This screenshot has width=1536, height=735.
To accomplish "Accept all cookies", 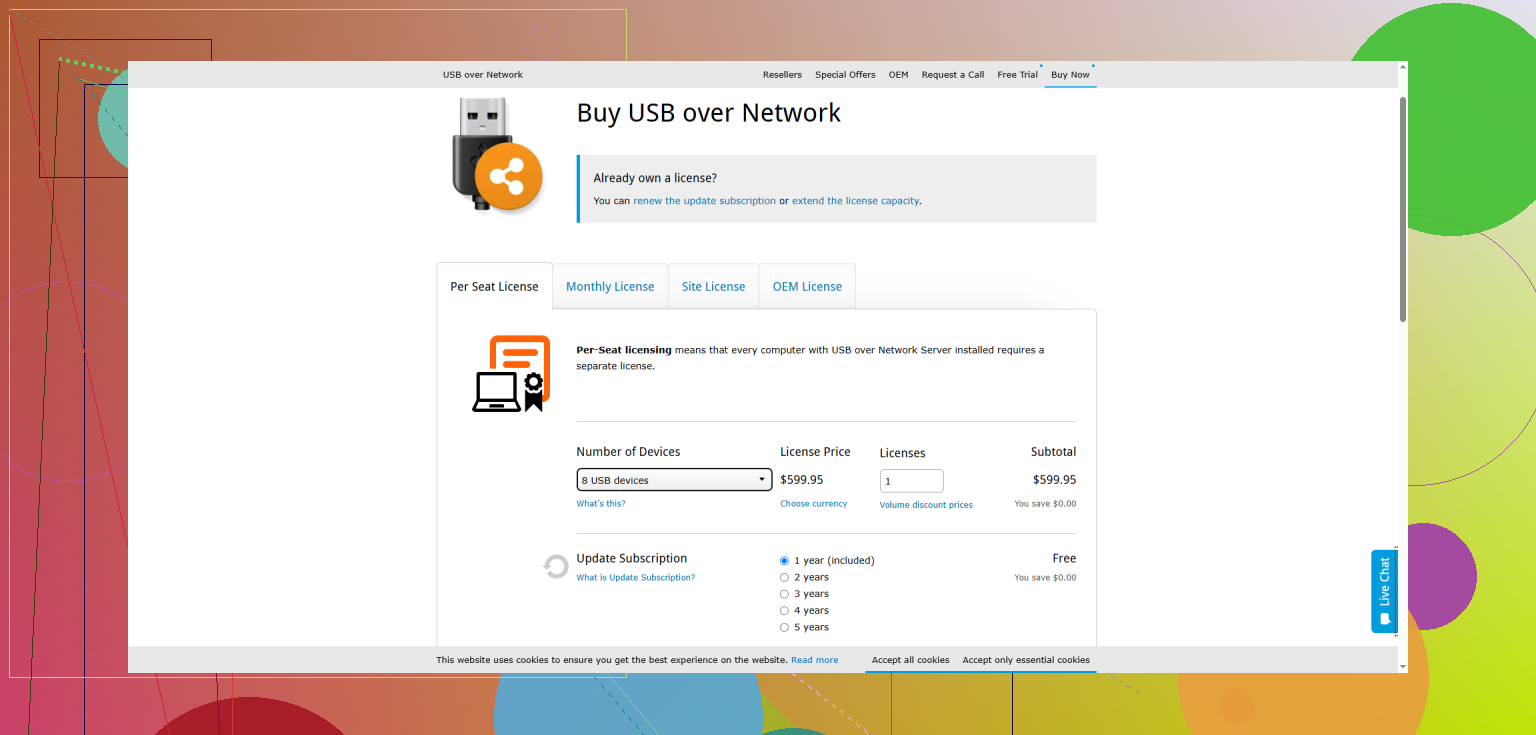I will (910, 660).
